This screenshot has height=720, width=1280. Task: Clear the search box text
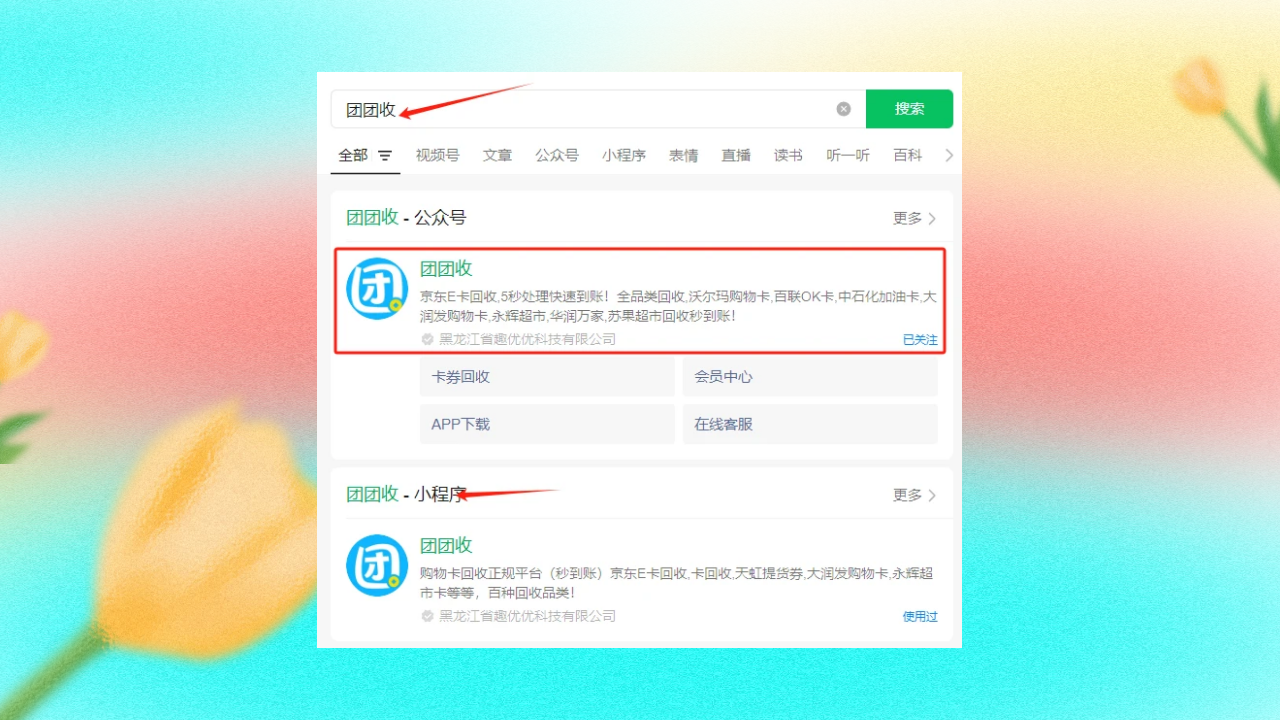pos(843,109)
